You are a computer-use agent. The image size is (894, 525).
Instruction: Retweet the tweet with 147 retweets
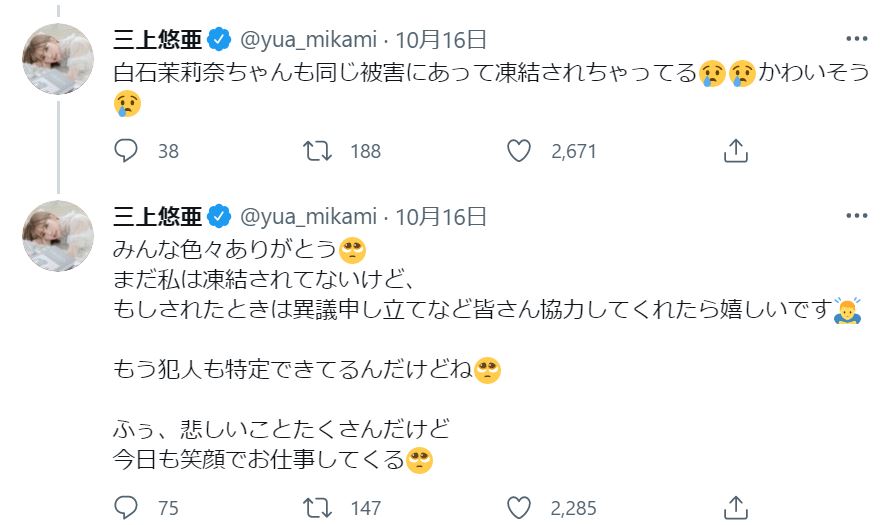coord(318,507)
